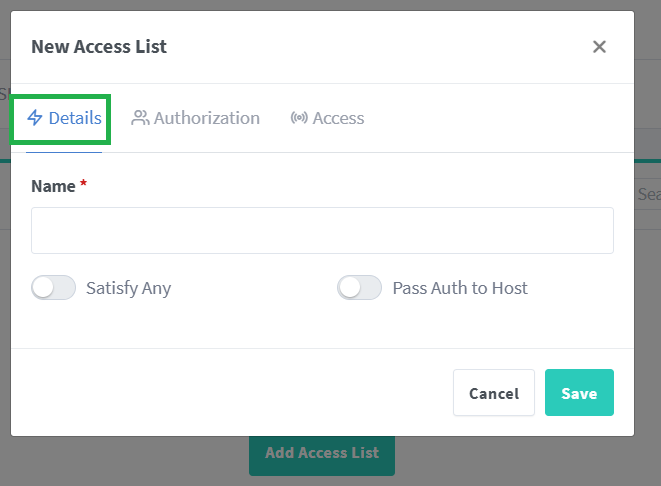
Task: Cancel creating the access list
Action: (x=494, y=392)
